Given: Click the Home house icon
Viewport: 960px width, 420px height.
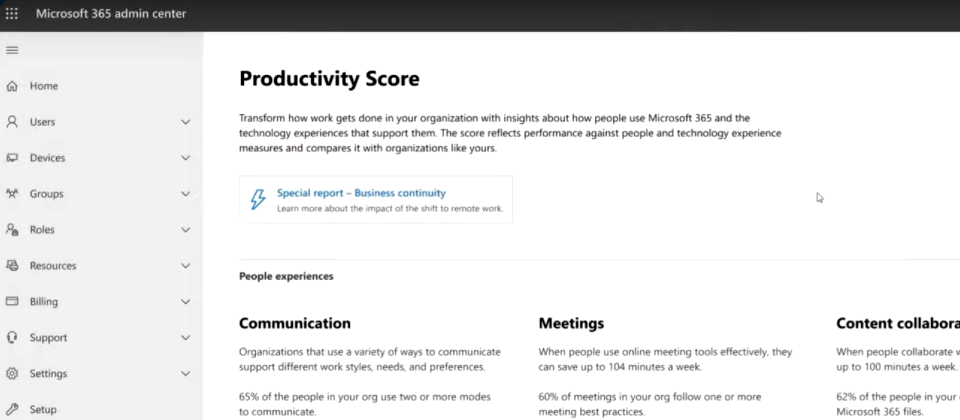Looking at the screenshot, I should tap(12, 86).
